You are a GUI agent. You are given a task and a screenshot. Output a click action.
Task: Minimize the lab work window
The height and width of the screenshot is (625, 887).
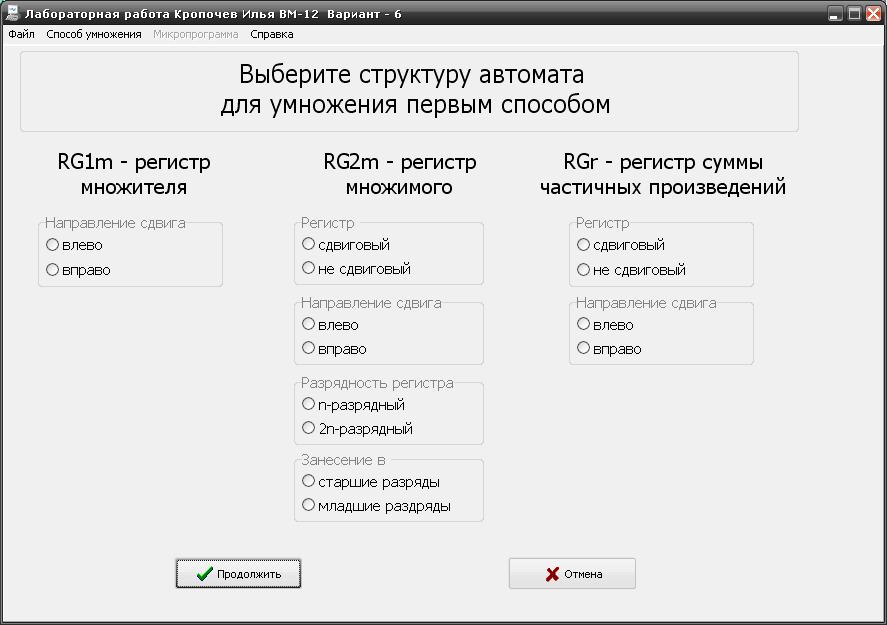click(834, 14)
